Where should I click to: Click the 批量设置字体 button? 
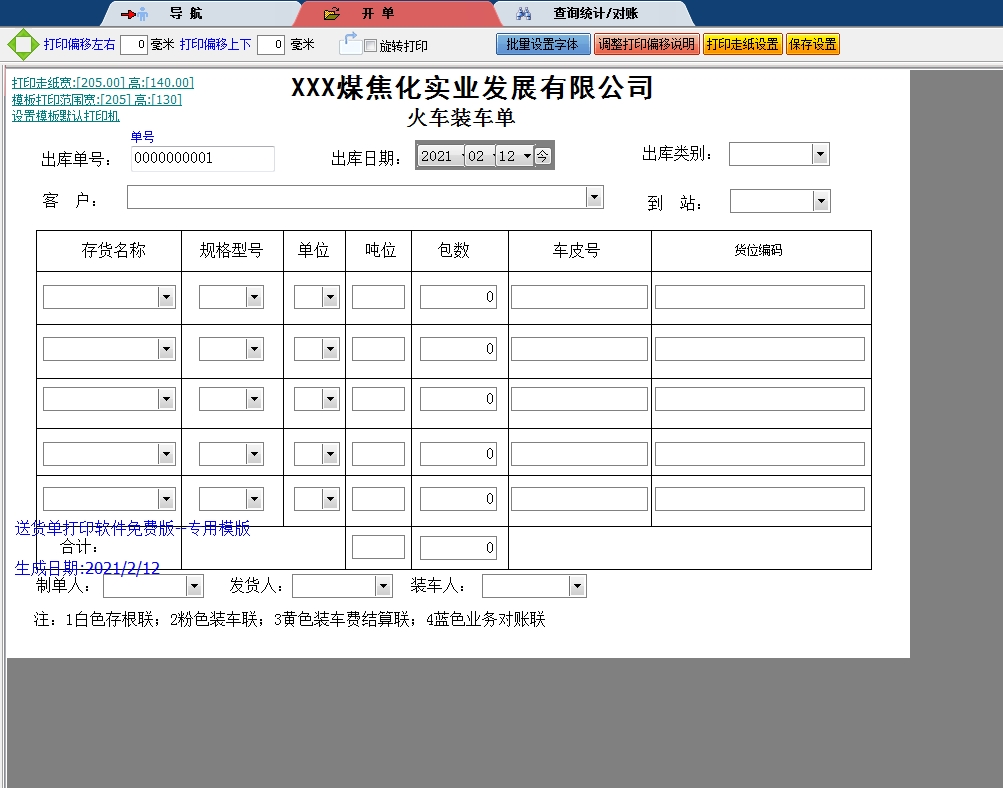pos(542,45)
